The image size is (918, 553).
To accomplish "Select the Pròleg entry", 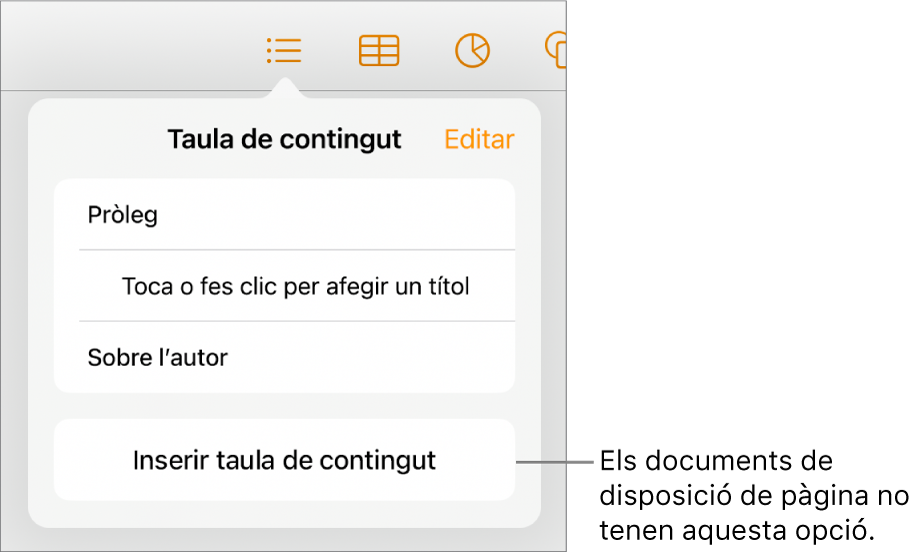I will (285, 215).
